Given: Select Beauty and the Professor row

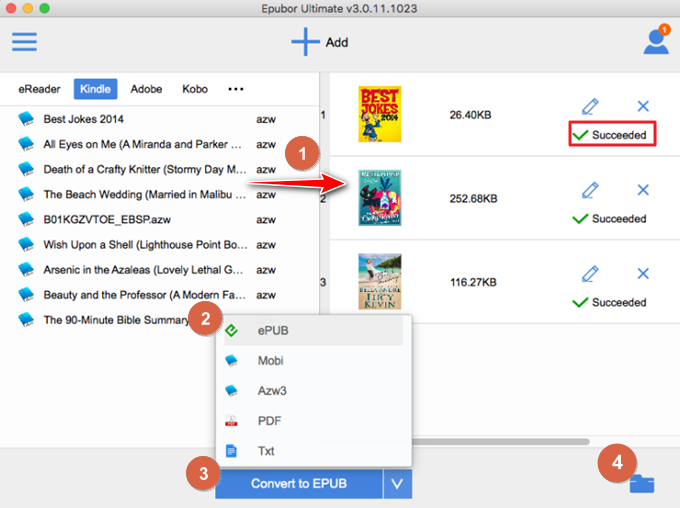Looking at the screenshot, I should [160, 295].
